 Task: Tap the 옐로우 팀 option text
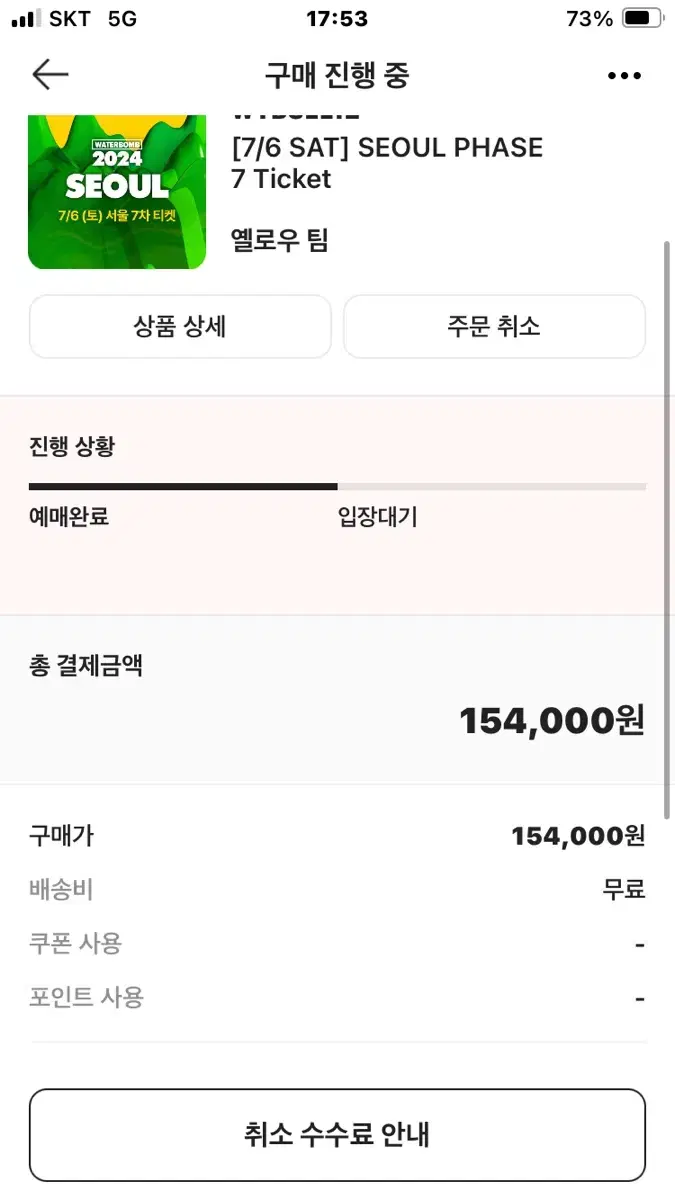(x=280, y=240)
